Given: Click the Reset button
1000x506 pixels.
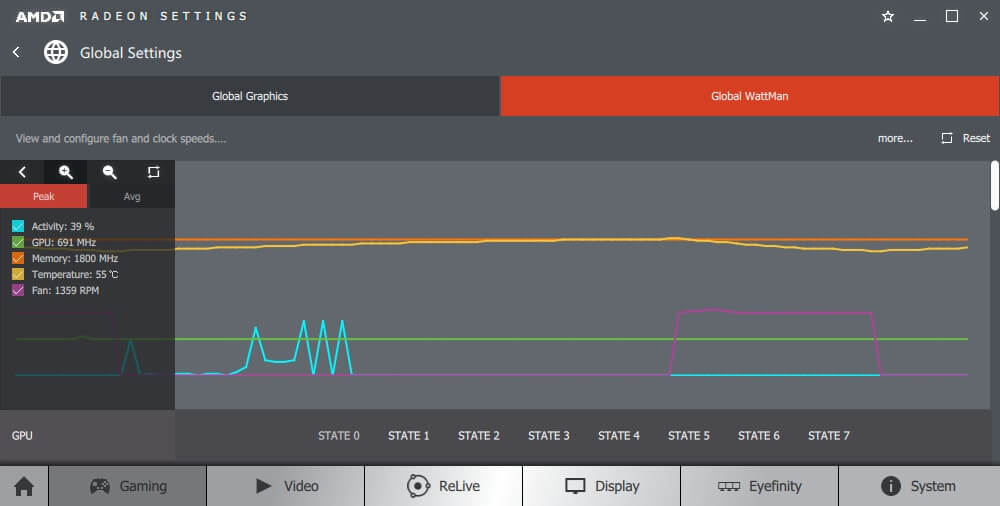Looking at the screenshot, I should pyautogui.click(x=966, y=138).
